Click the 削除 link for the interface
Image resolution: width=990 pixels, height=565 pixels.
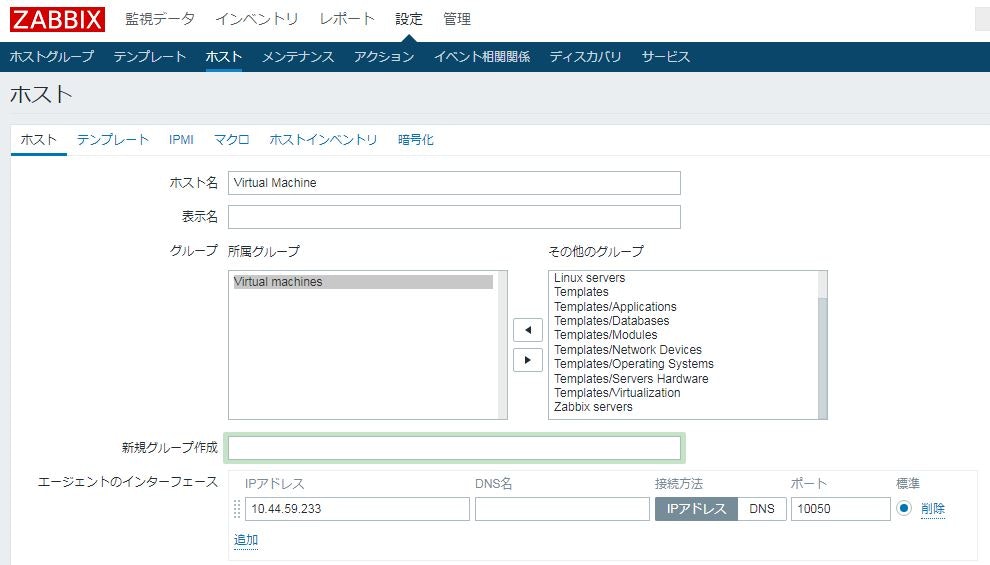(933, 509)
